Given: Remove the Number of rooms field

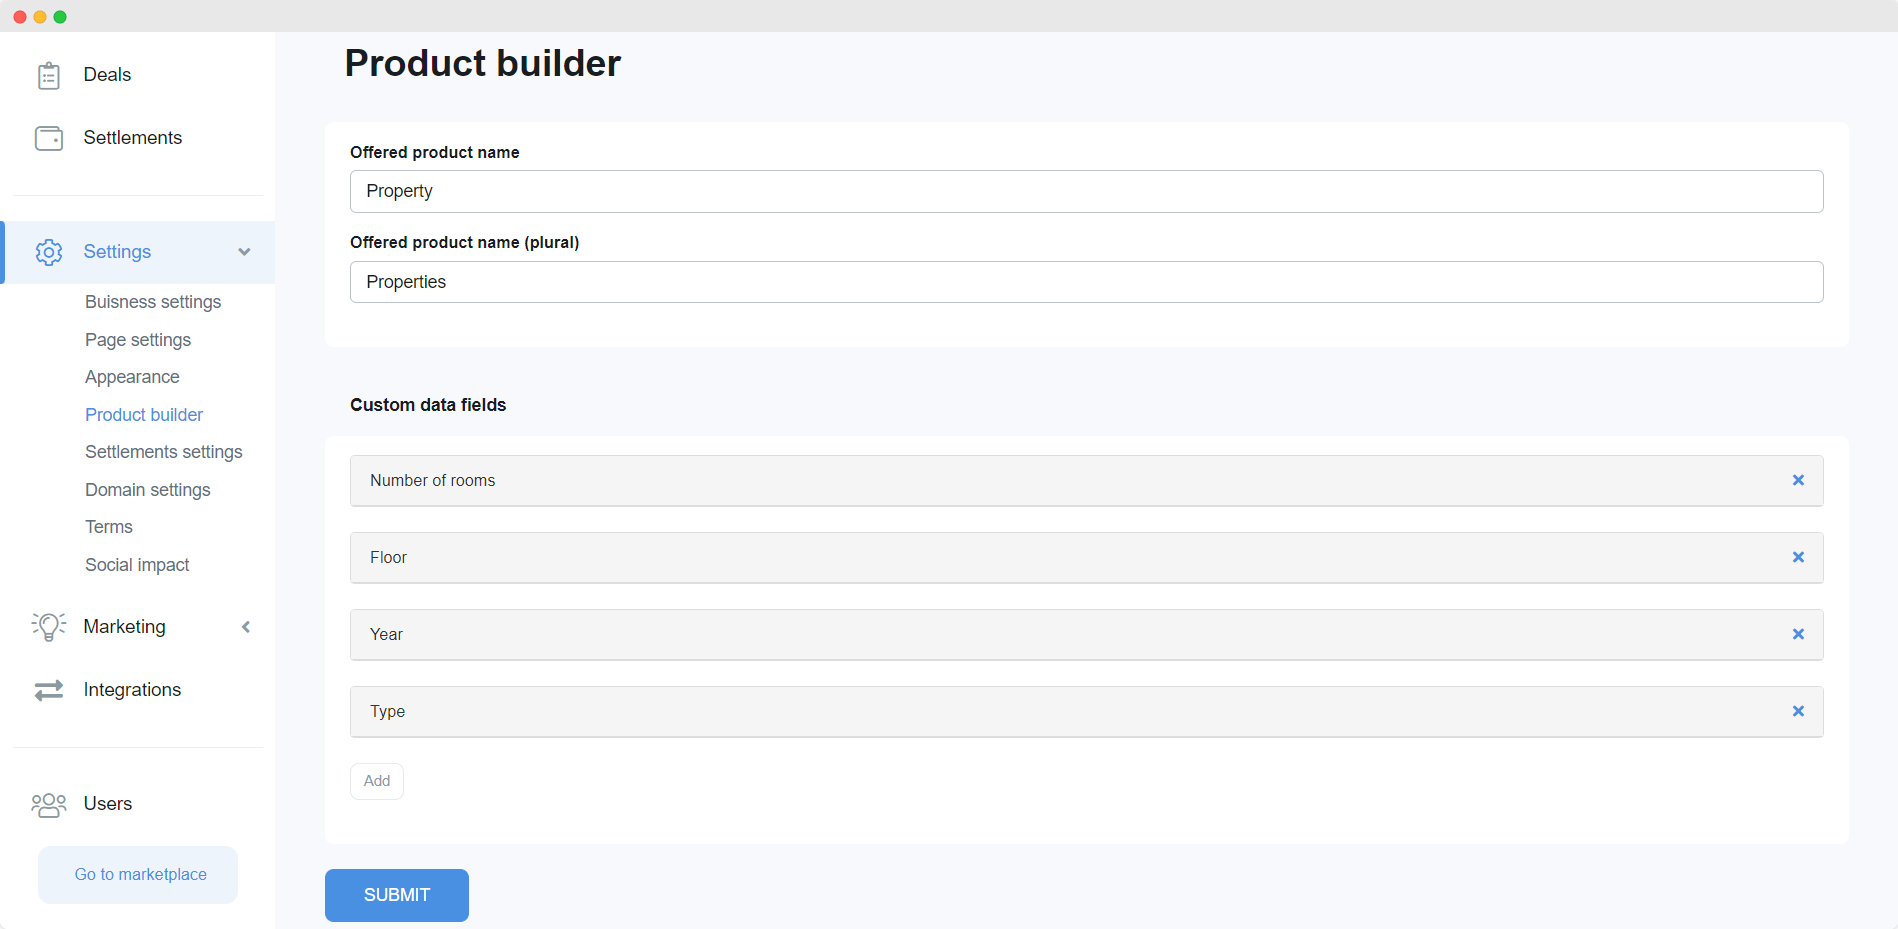Looking at the screenshot, I should click(x=1798, y=480).
